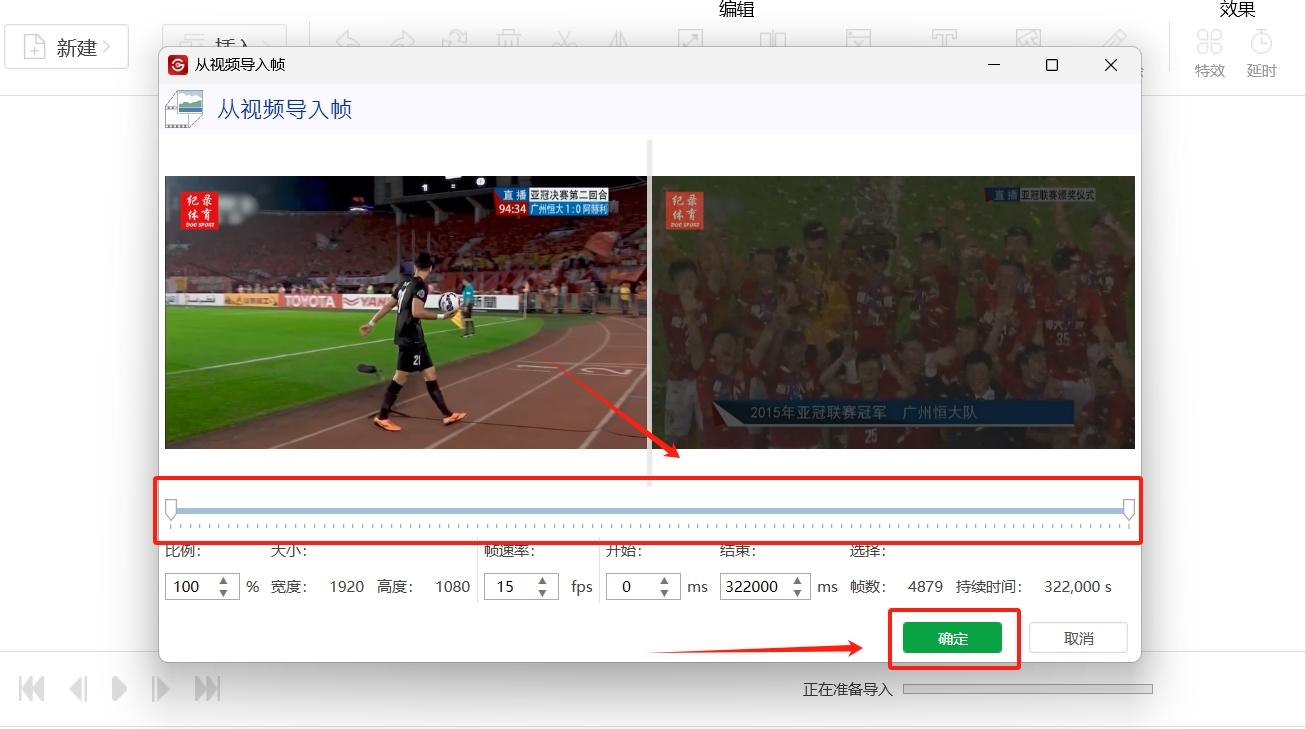Click the right handle of range slider
The height and width of the screenshot is (729, 1306).
1129,510
